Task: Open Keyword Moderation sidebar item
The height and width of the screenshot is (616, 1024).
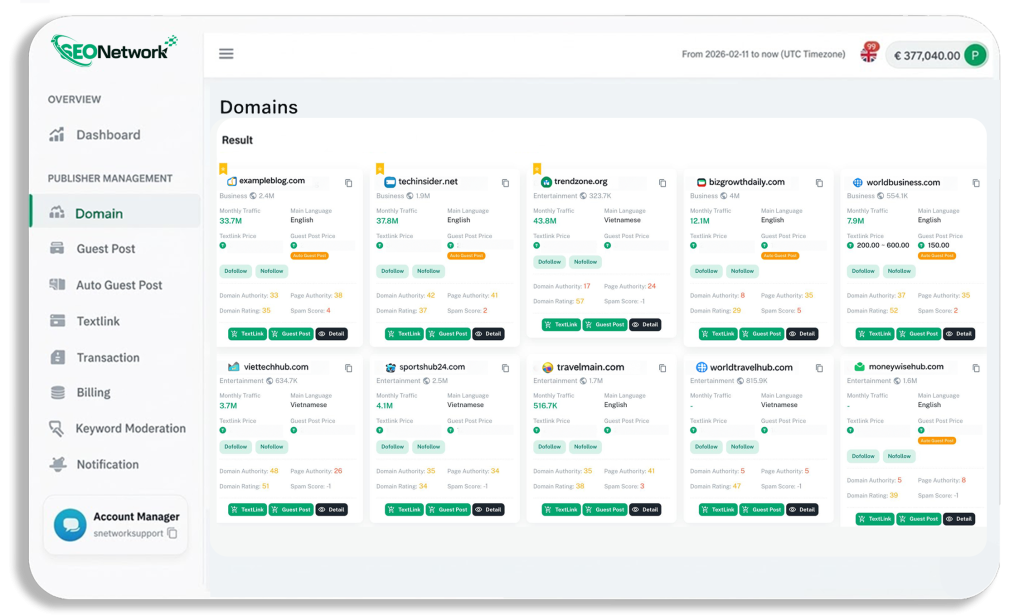Action: 130,429
